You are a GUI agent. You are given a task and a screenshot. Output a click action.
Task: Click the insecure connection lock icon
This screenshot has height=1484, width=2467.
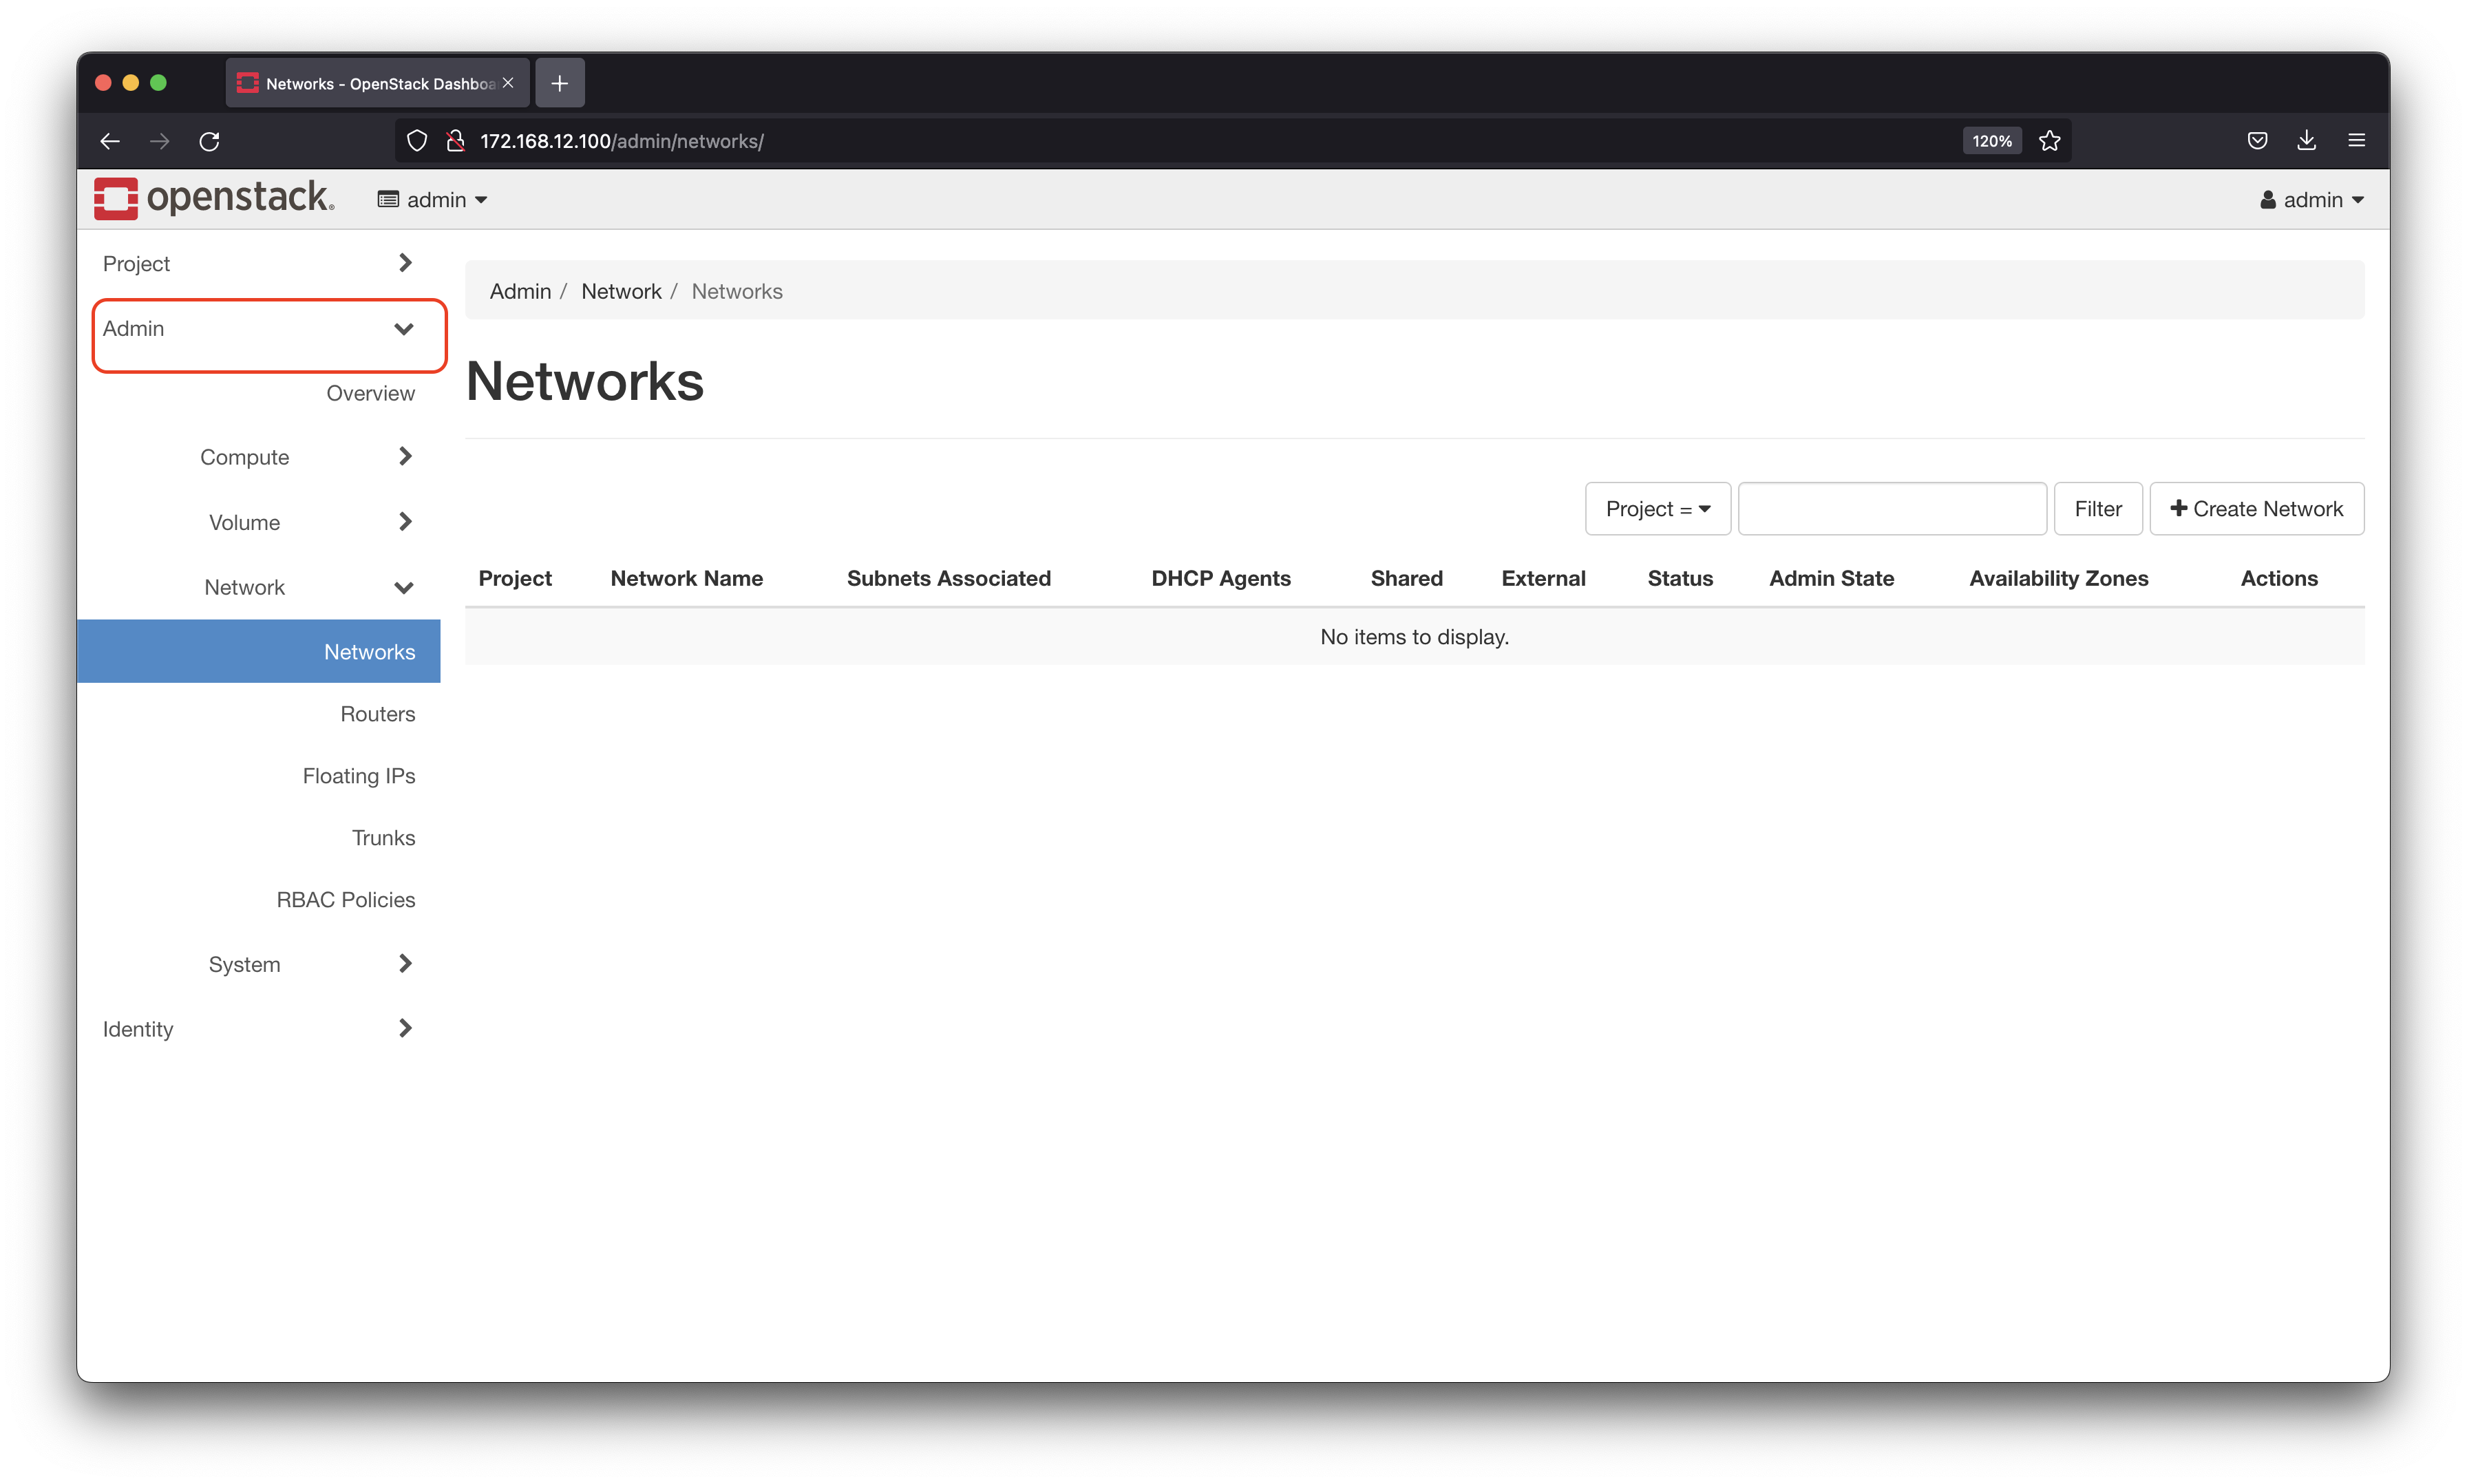tap(455, 141)
